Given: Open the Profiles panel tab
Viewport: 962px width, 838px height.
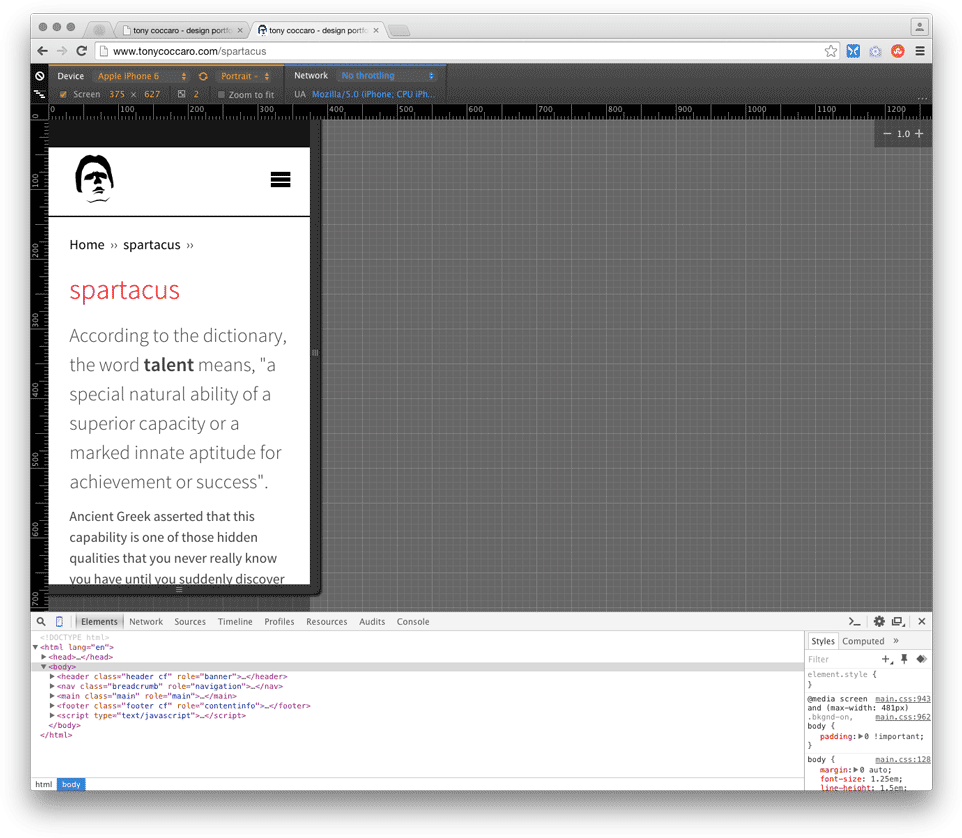Looking at the screenshot, I should click(279, 621).
